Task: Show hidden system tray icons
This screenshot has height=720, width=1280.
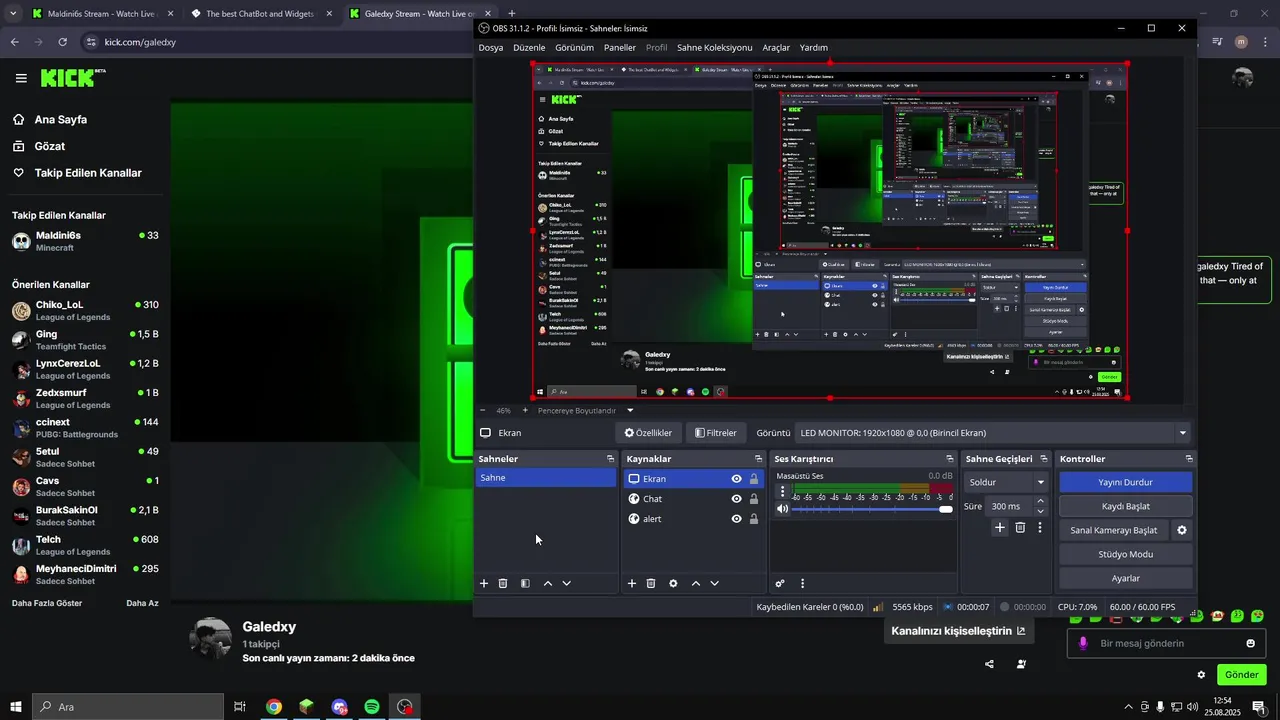Action: pyautogui.click(x=1129, y=707)
